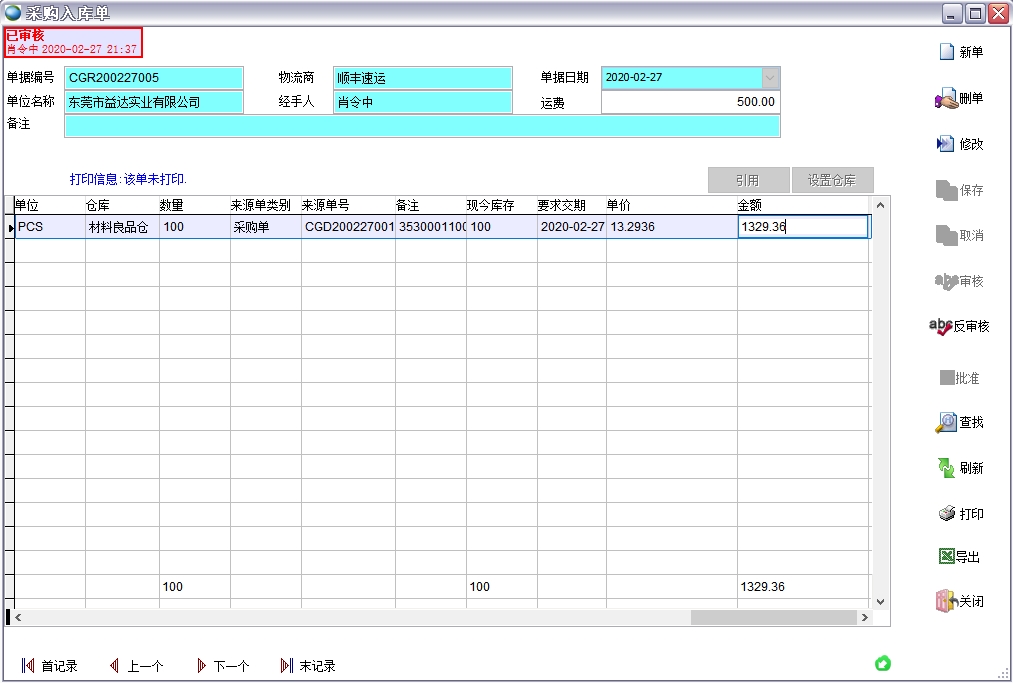Navigate to 下一个 (next record)

pyautogui.click(x=201, y=666)
